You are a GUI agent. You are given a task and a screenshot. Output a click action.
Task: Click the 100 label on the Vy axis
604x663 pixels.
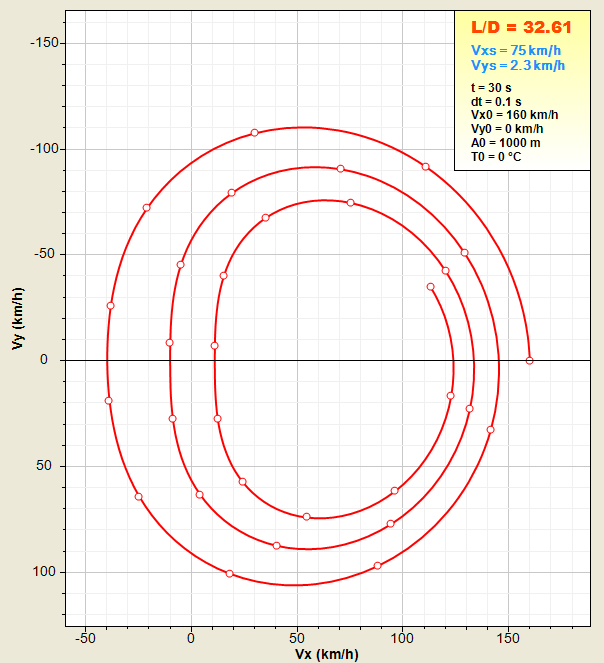(44, 572)
